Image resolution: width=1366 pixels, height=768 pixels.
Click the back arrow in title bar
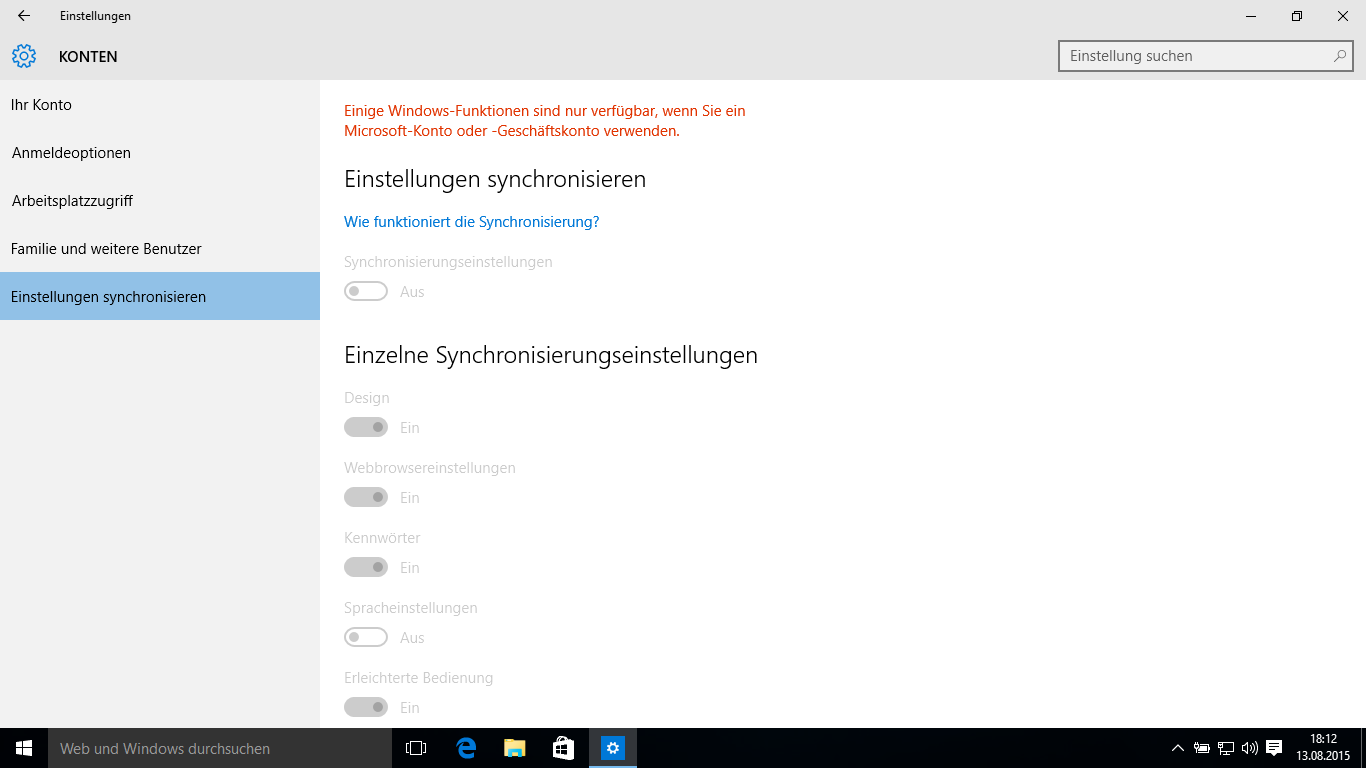click(24, 16)
